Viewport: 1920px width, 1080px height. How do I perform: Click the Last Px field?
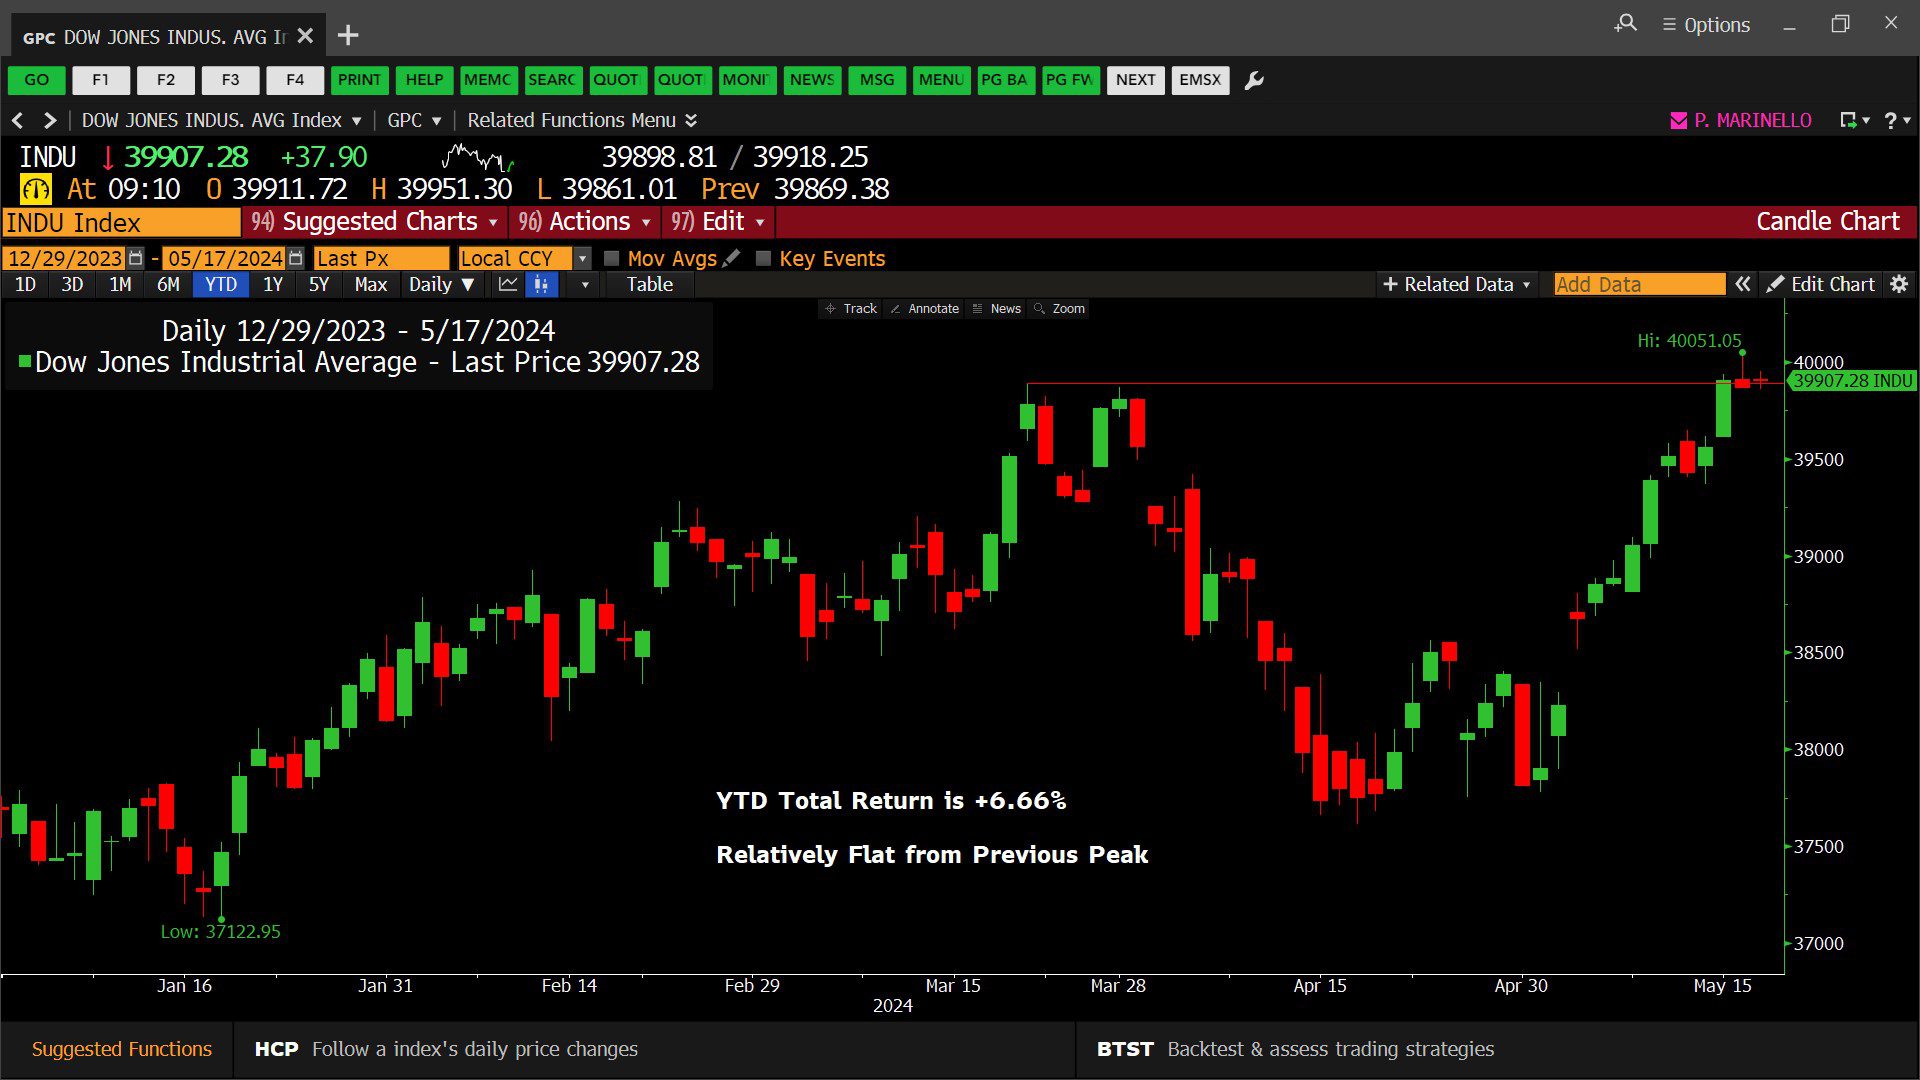tap(382, 258)
